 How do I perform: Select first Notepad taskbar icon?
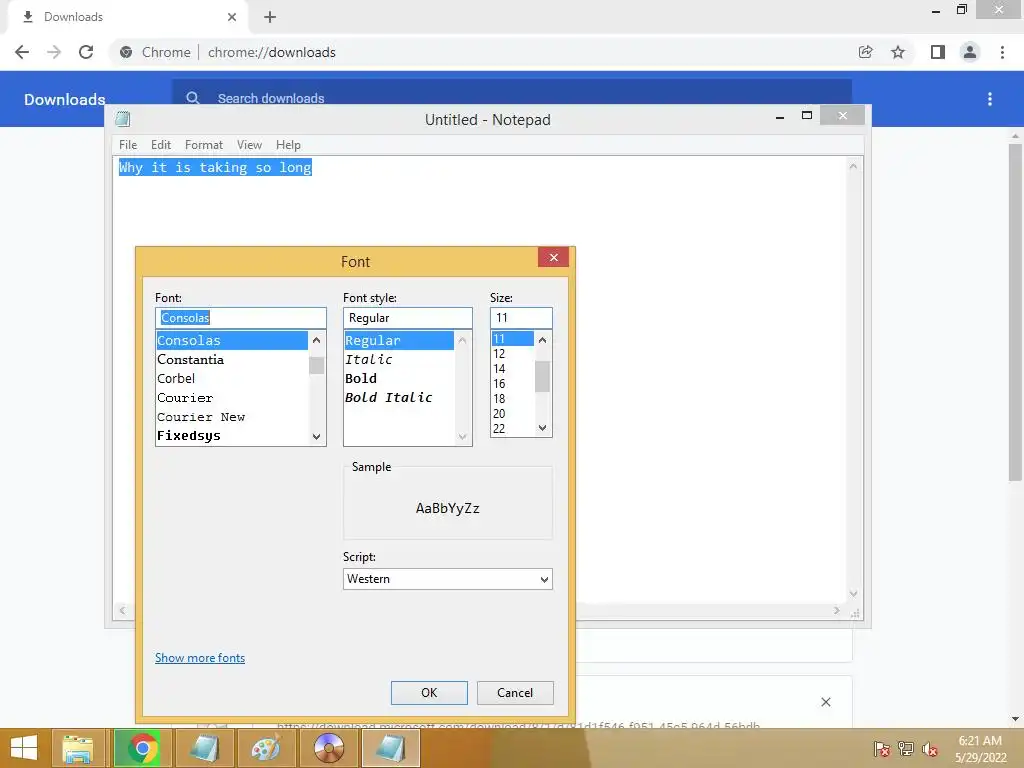point(204,748)
